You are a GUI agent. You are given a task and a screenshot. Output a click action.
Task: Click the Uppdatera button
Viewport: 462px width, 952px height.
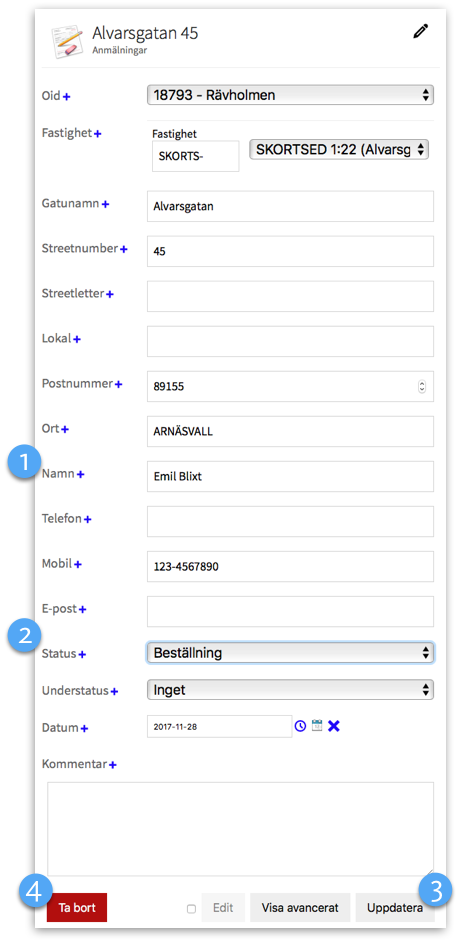coord(395,908)
